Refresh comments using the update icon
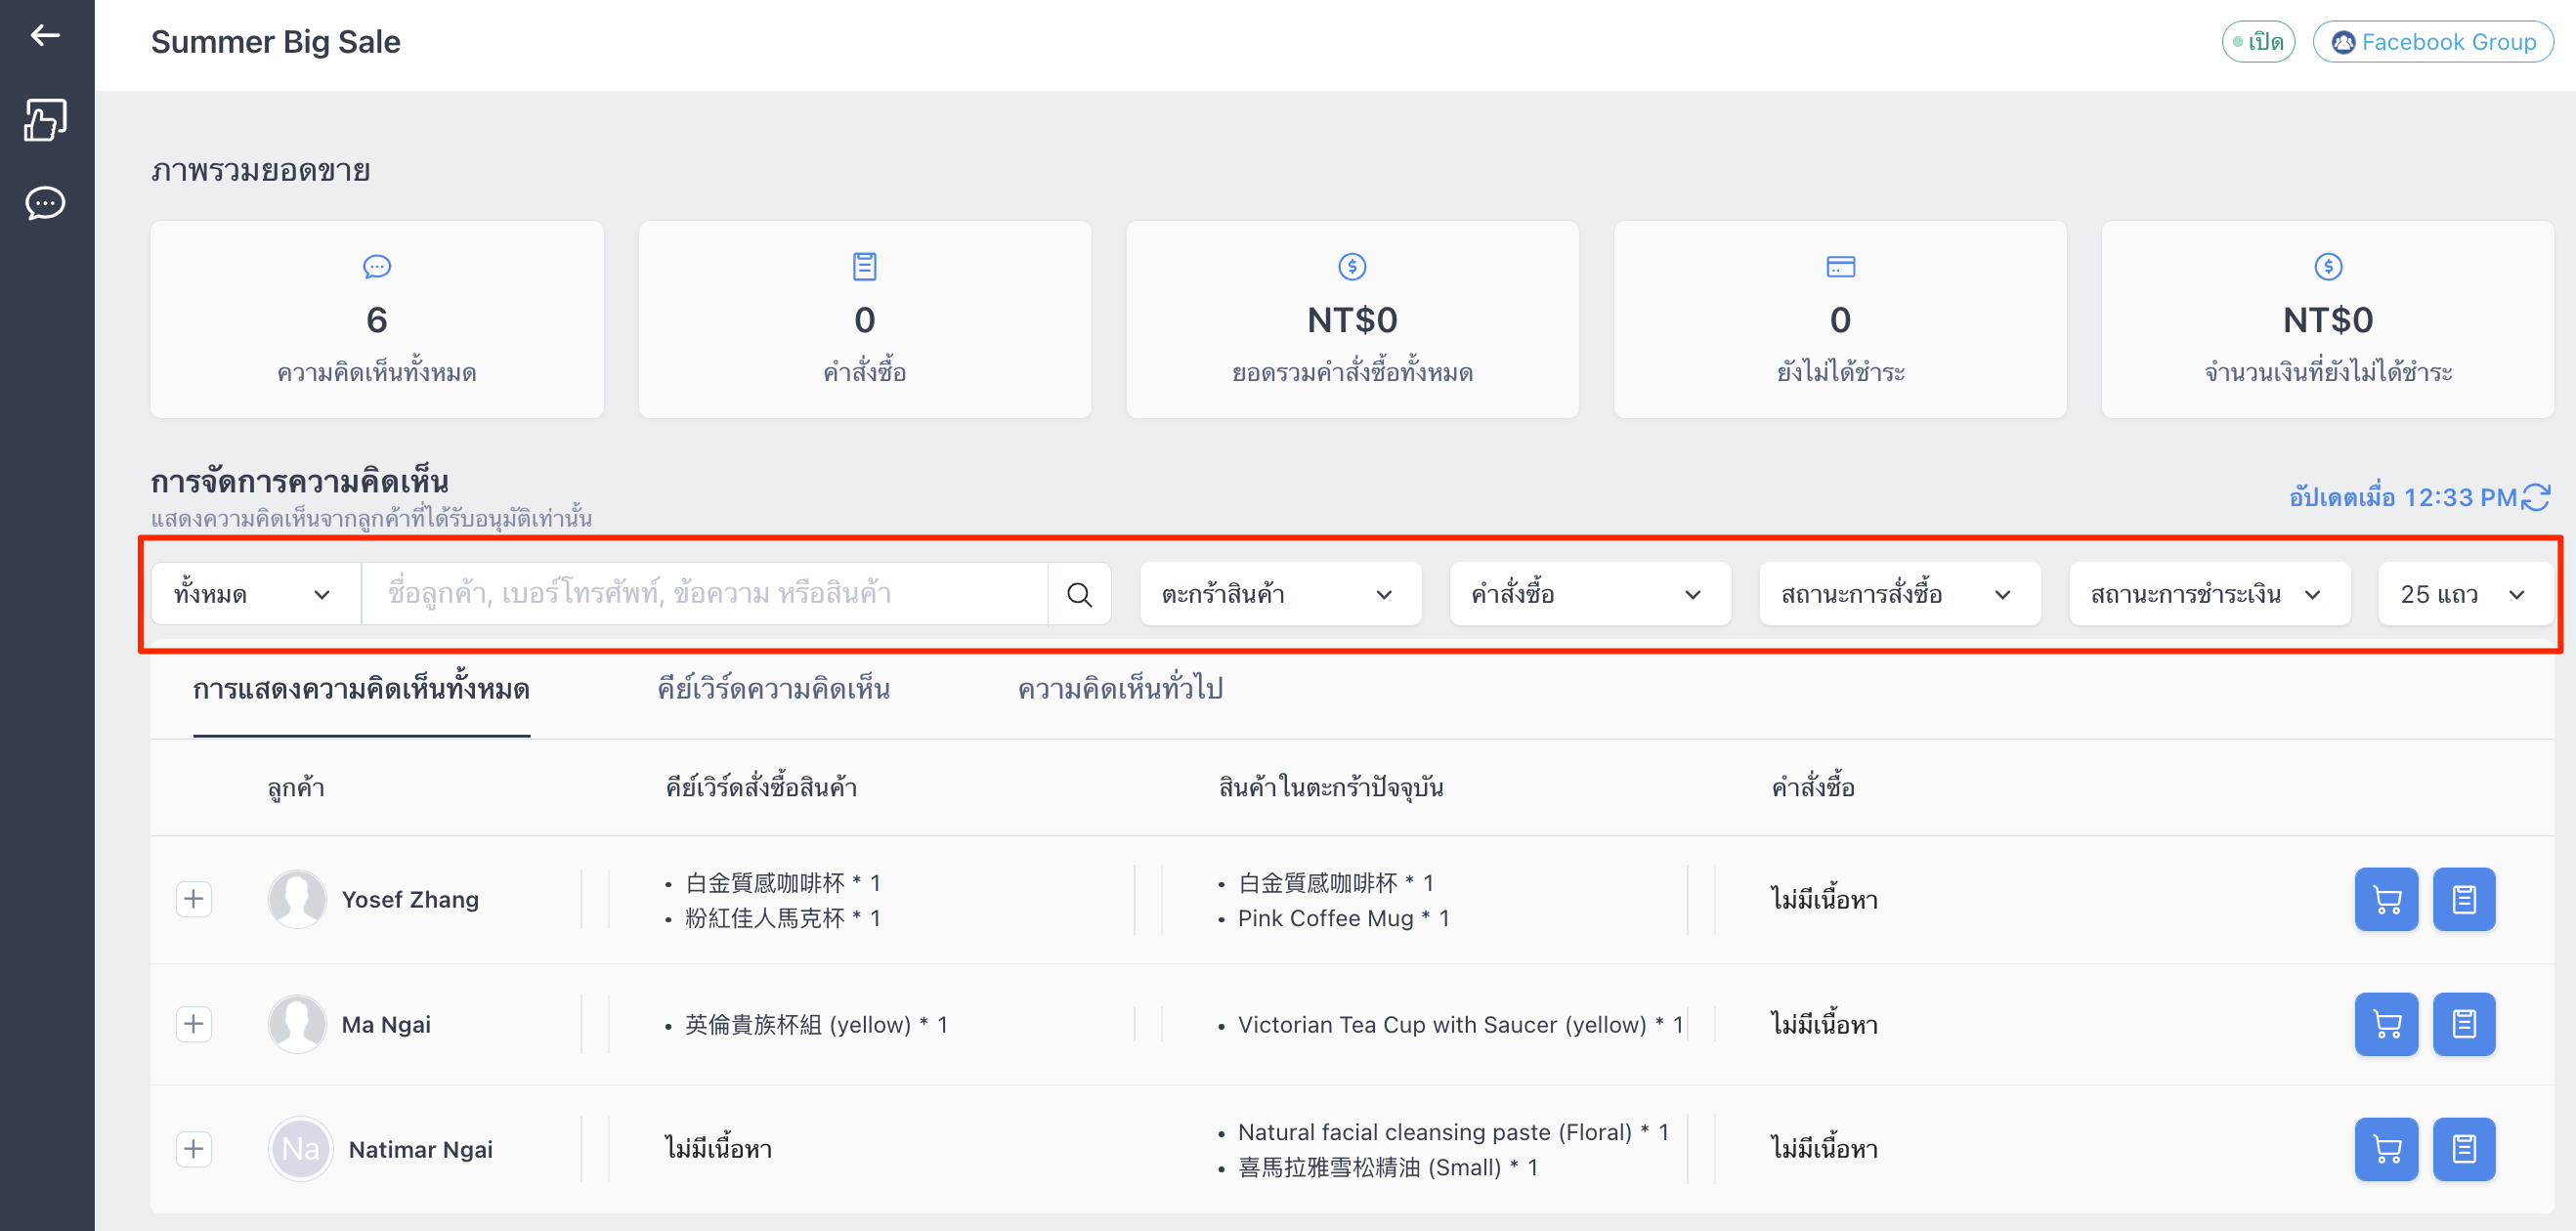 pos(2535,497)
